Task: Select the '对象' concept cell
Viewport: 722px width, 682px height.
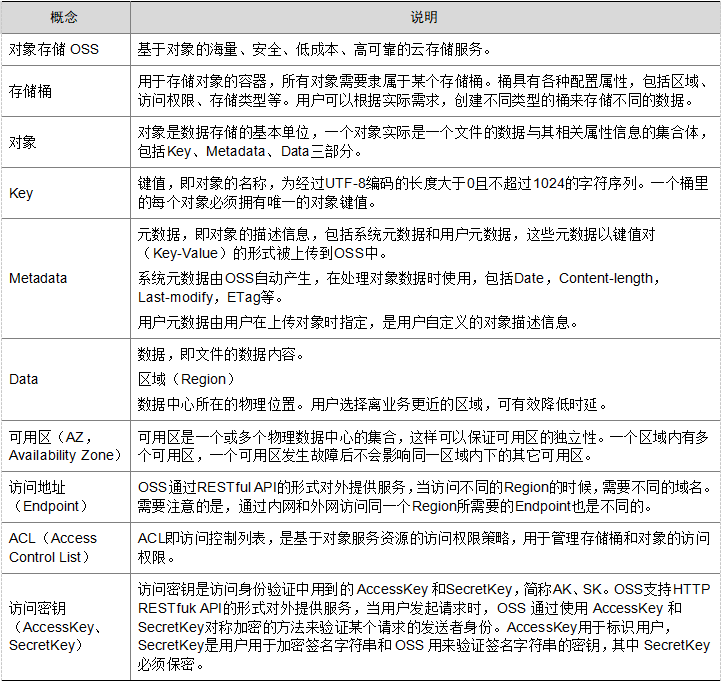Action: [x=65, y=142]
